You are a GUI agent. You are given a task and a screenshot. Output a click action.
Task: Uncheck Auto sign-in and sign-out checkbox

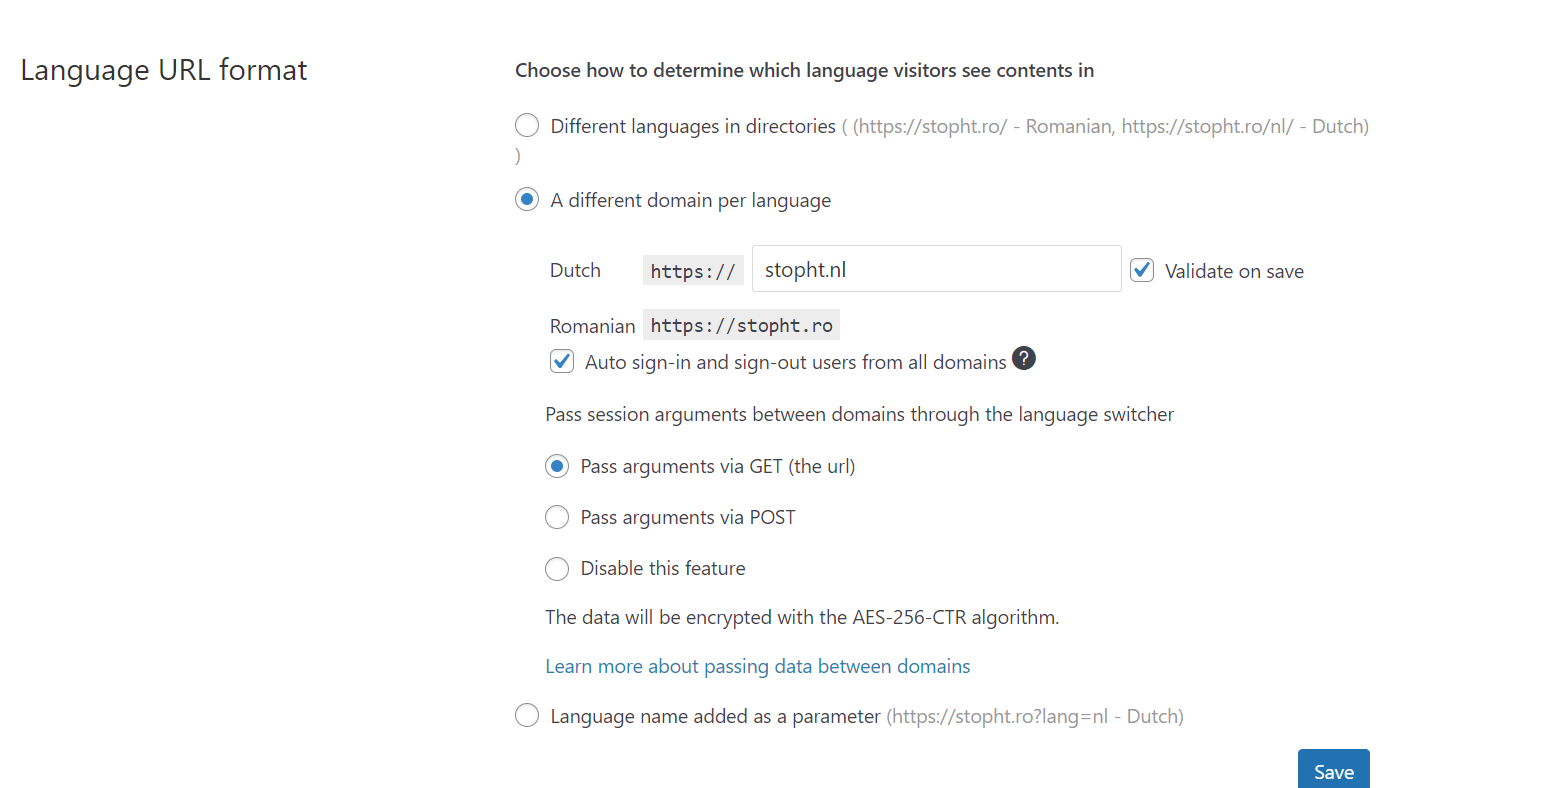(562, 361)
